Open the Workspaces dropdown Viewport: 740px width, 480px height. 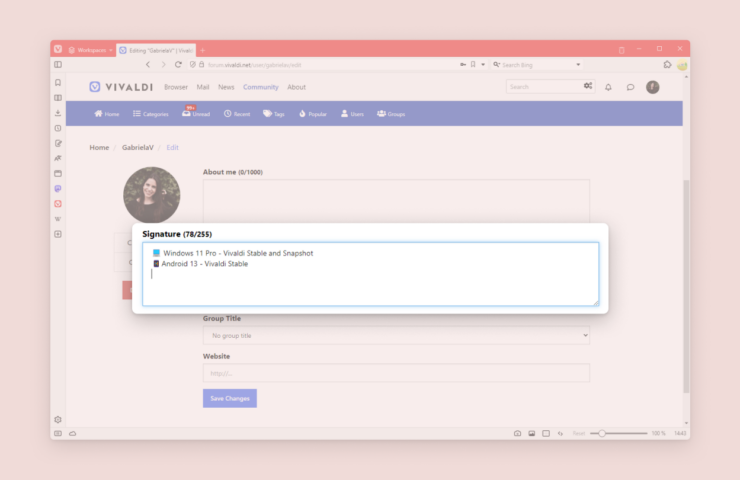click(90, 50)
